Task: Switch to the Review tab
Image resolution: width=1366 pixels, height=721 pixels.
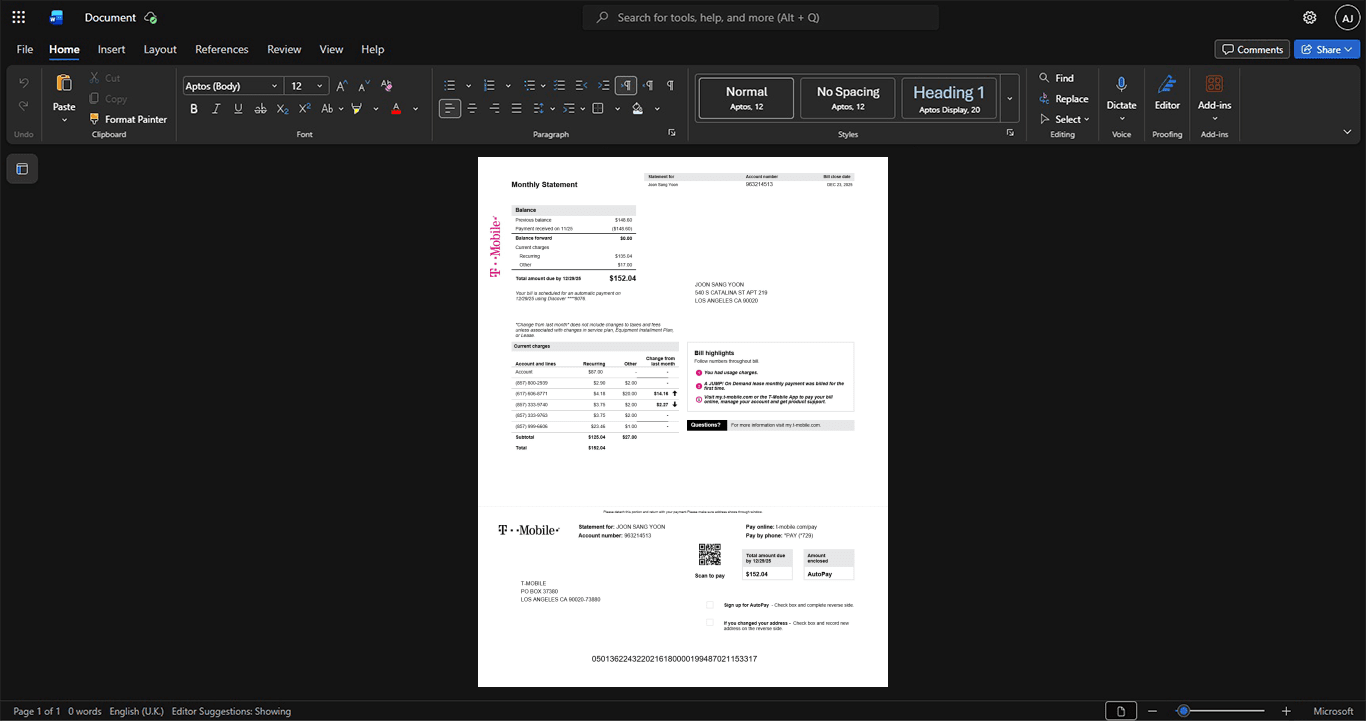Action: (x=284, y=49)
